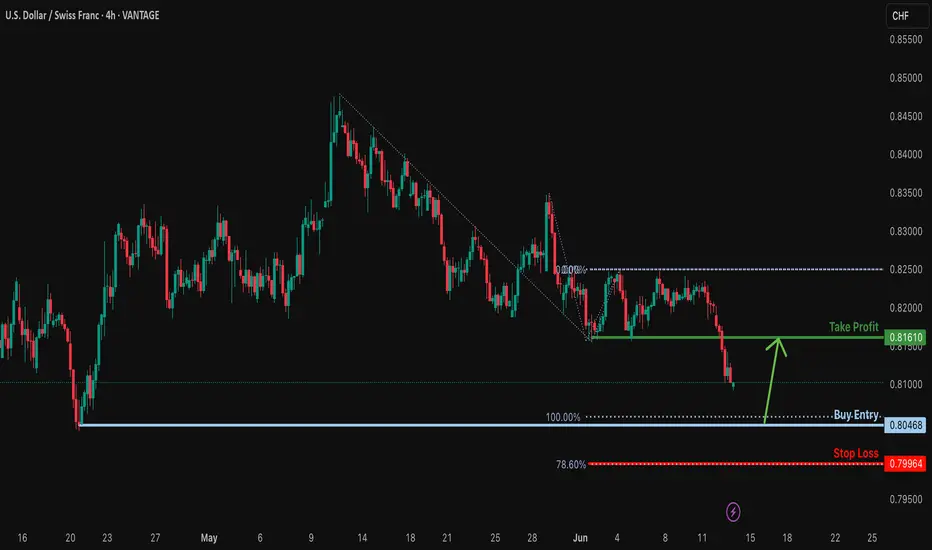Click the purple lightning bolt event icon

point(733,511)
